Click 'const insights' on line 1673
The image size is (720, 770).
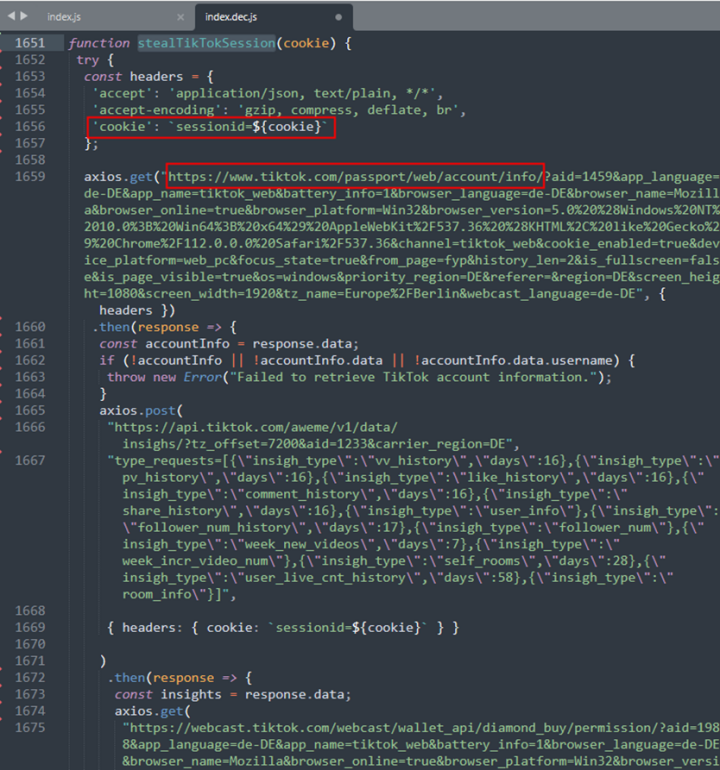tap(168, 694)
